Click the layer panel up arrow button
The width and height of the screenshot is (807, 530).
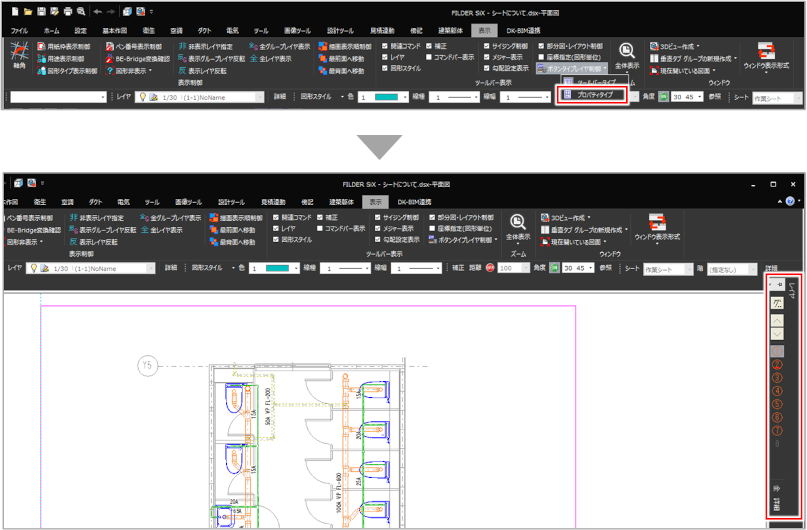point(776,320)
